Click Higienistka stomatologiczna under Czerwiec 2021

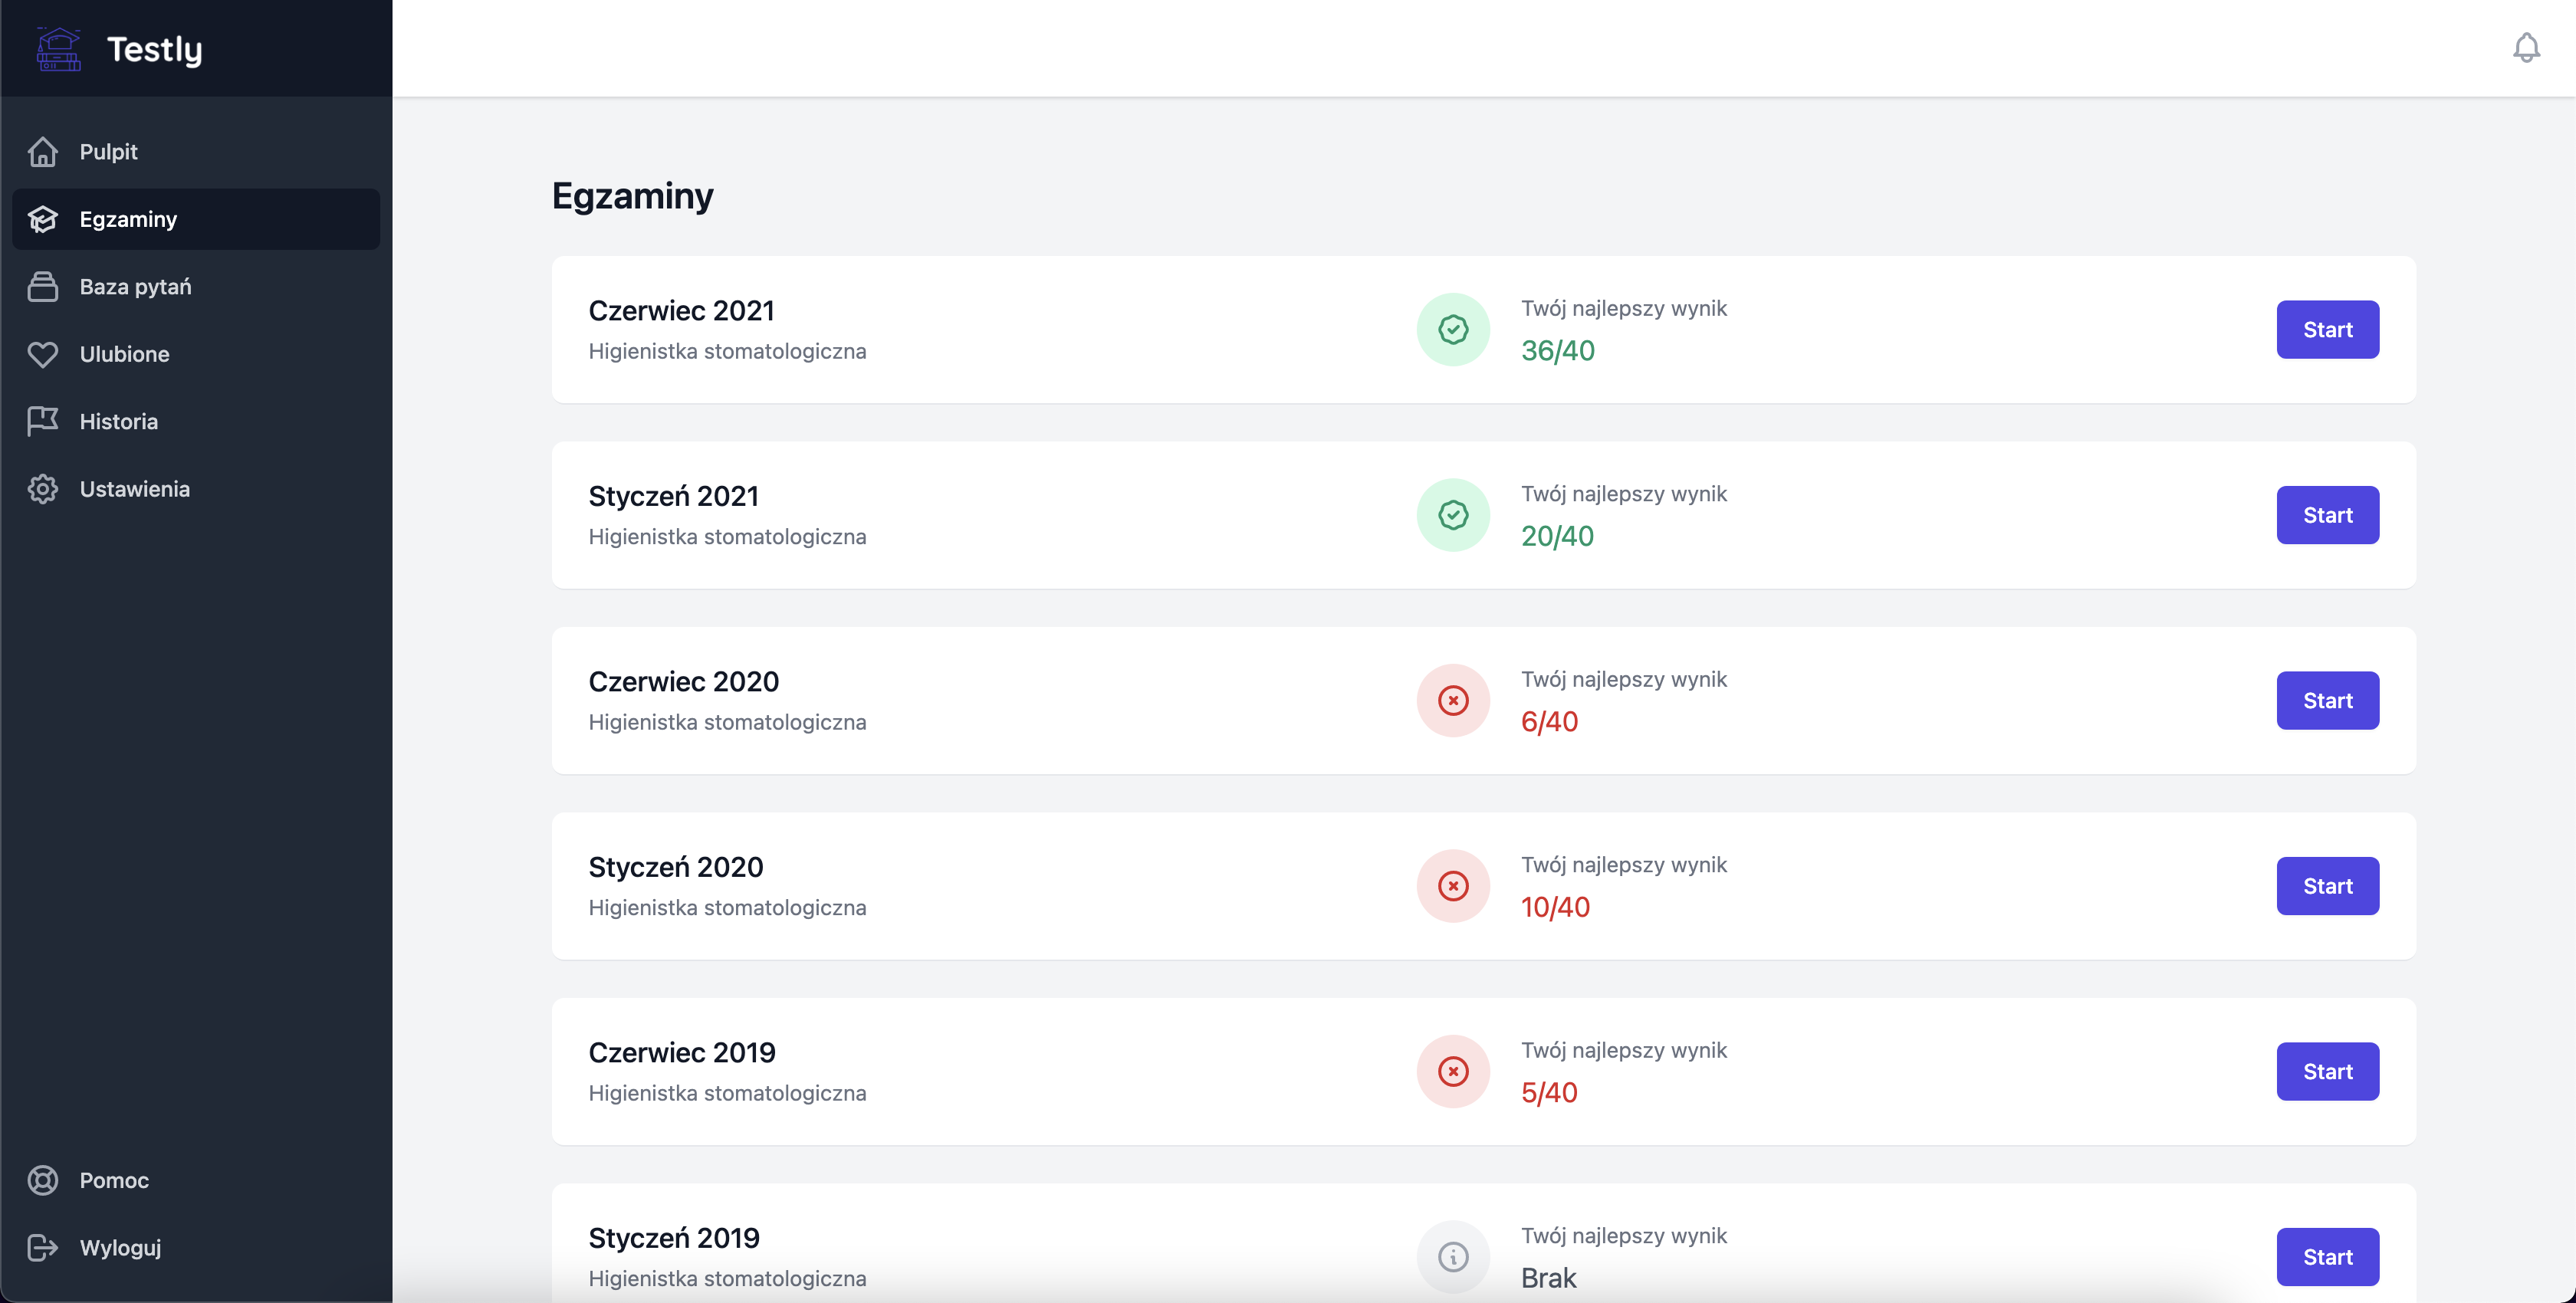[727, 352]
